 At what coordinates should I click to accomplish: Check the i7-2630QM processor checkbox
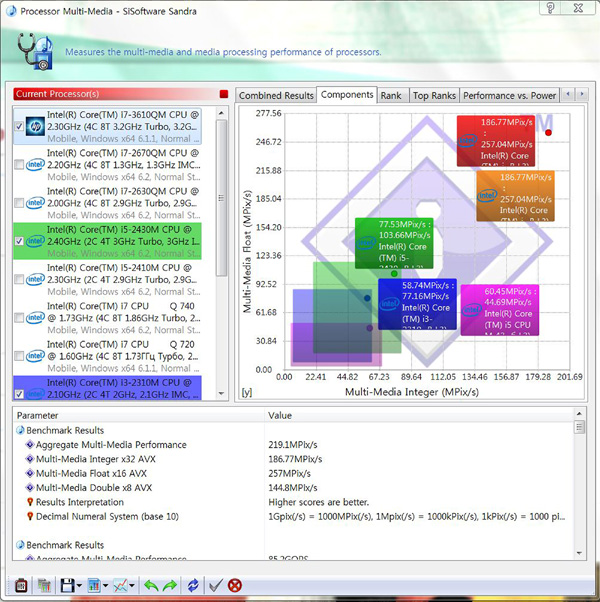coord(19,203)
